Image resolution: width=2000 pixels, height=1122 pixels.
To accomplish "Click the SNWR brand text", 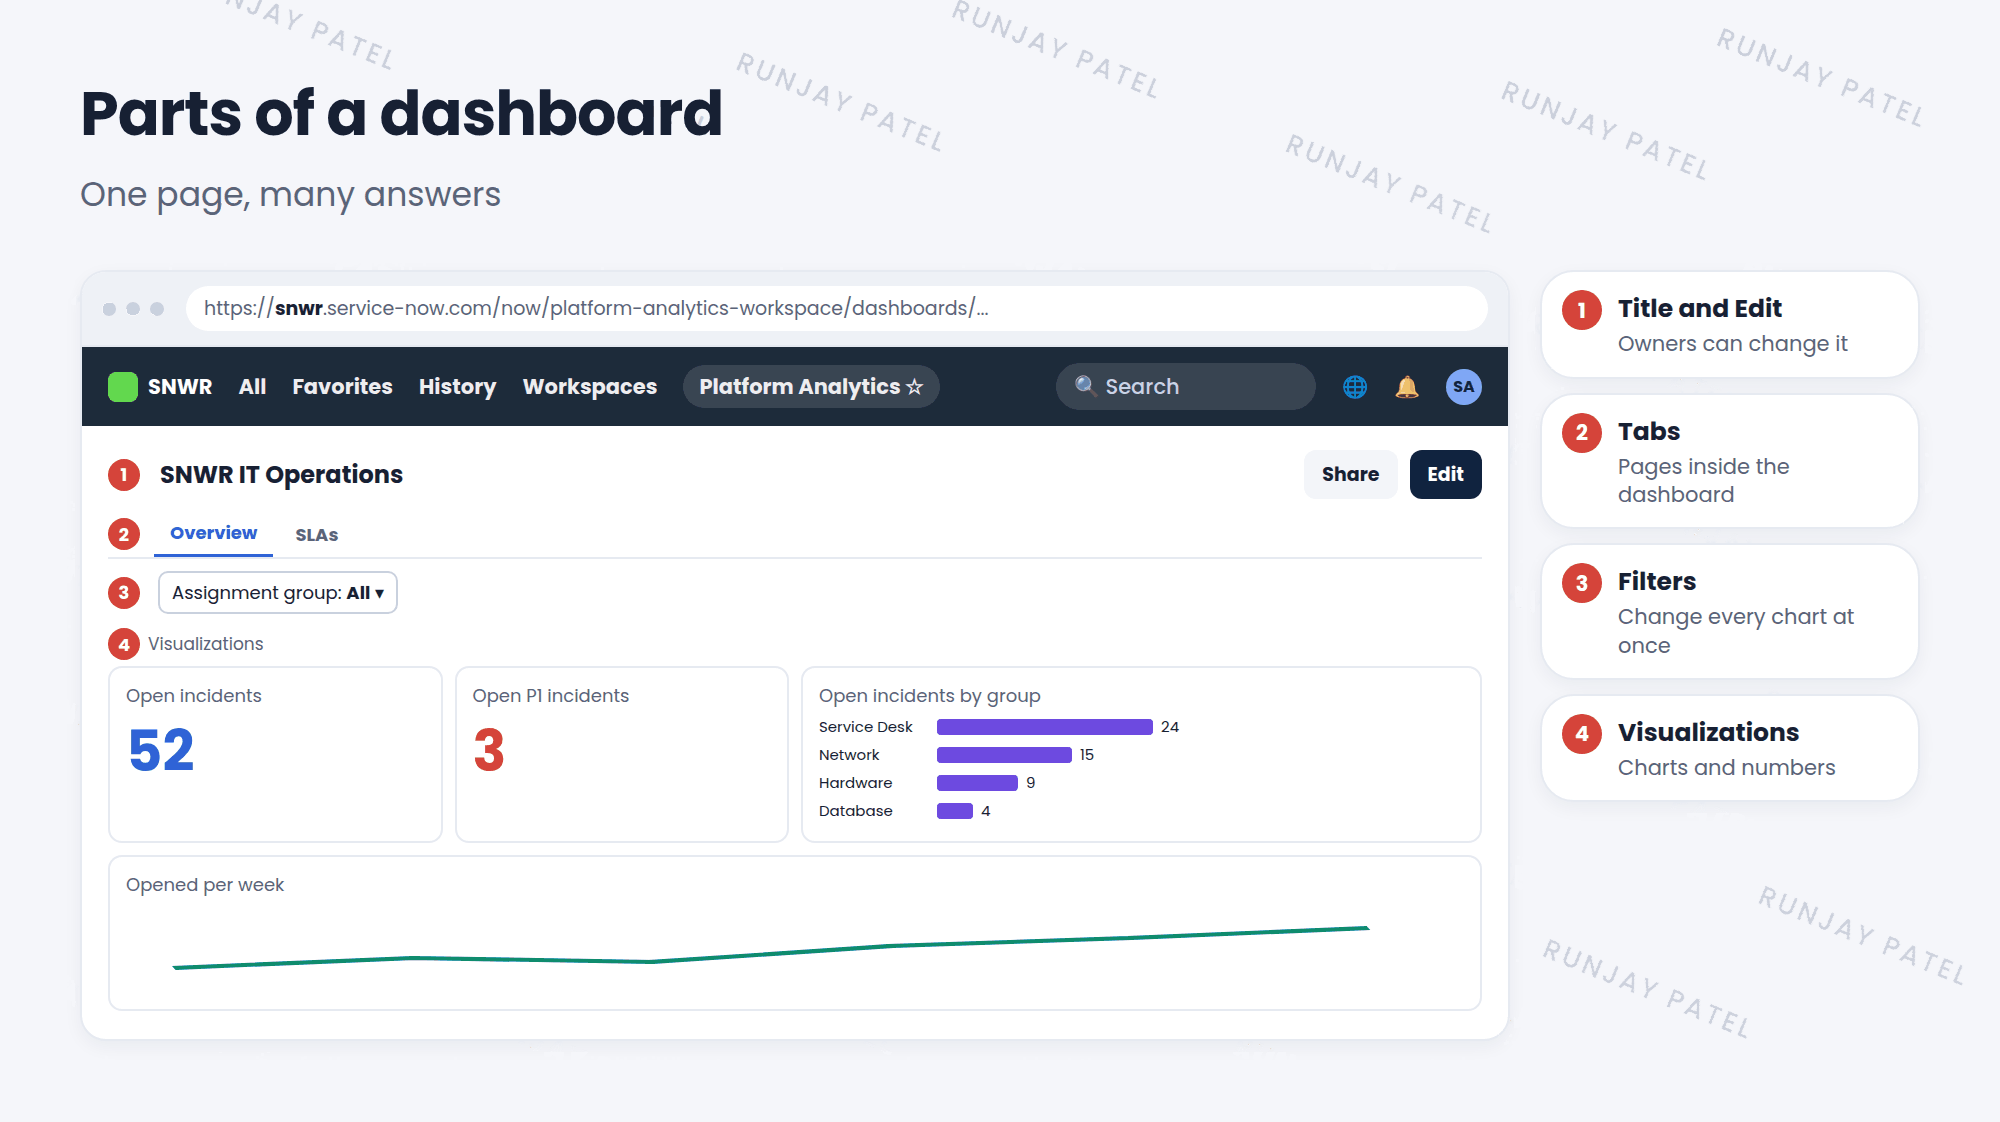I will pyautogui.click(x=180, y=387).
